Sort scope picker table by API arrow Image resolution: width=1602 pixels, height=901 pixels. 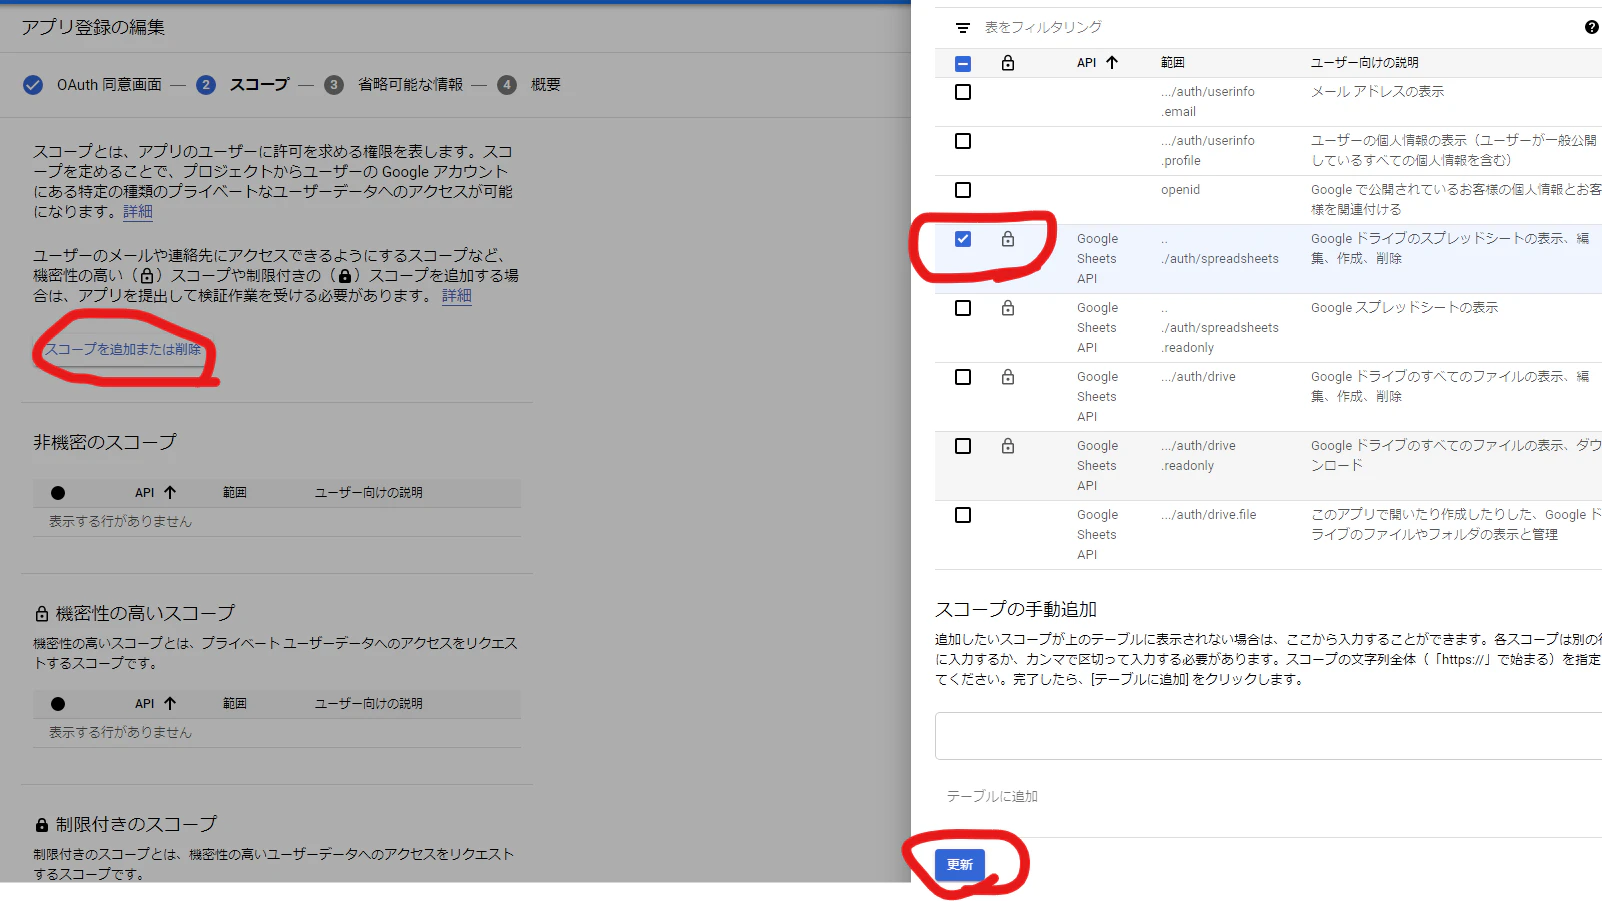point(1112,62)
